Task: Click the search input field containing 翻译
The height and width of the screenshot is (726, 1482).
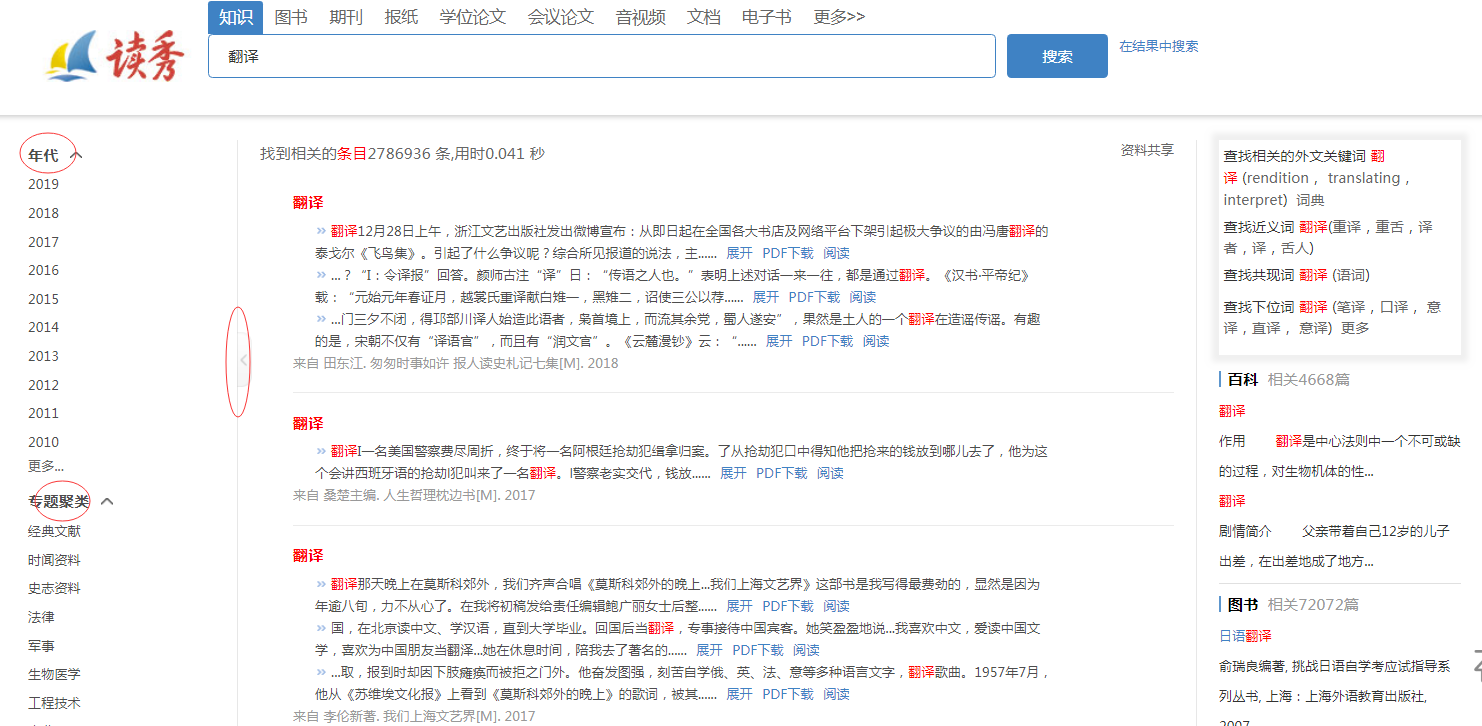Action: tap(601, 56)
